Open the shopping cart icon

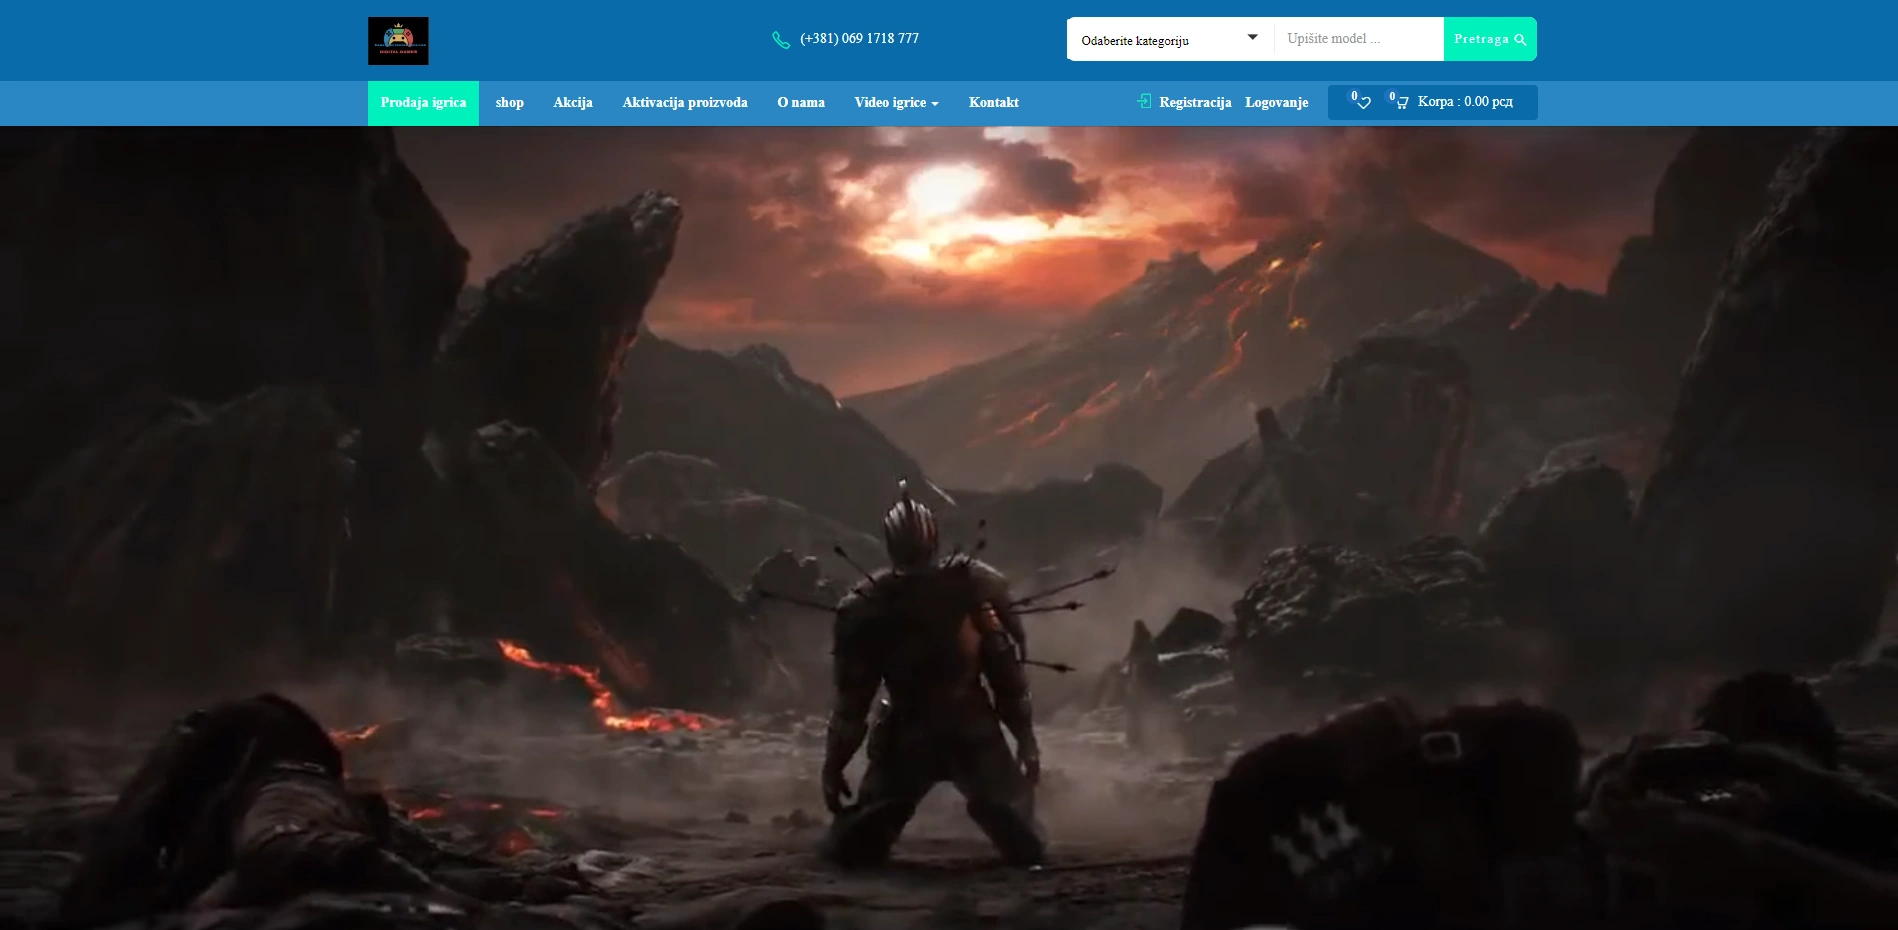coord(1401,102)
